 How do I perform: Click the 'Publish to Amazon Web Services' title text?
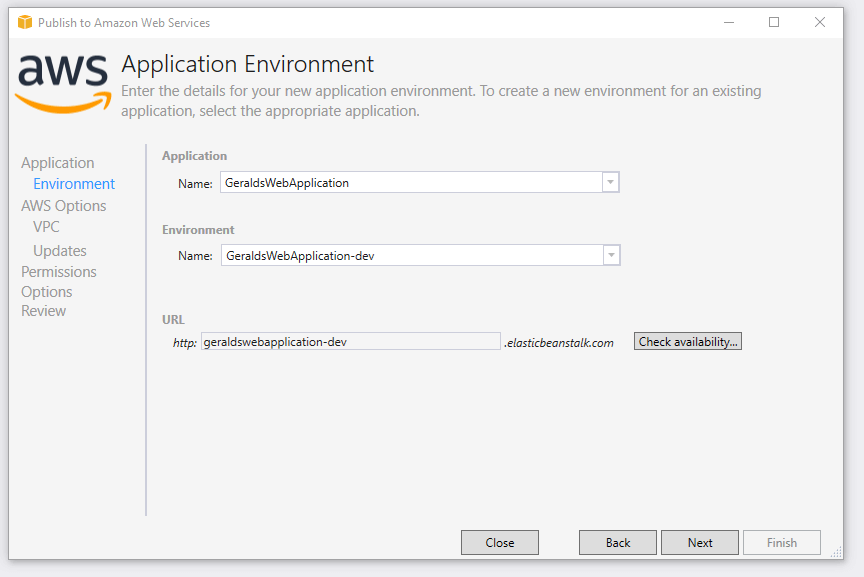[x=124, y=23]
